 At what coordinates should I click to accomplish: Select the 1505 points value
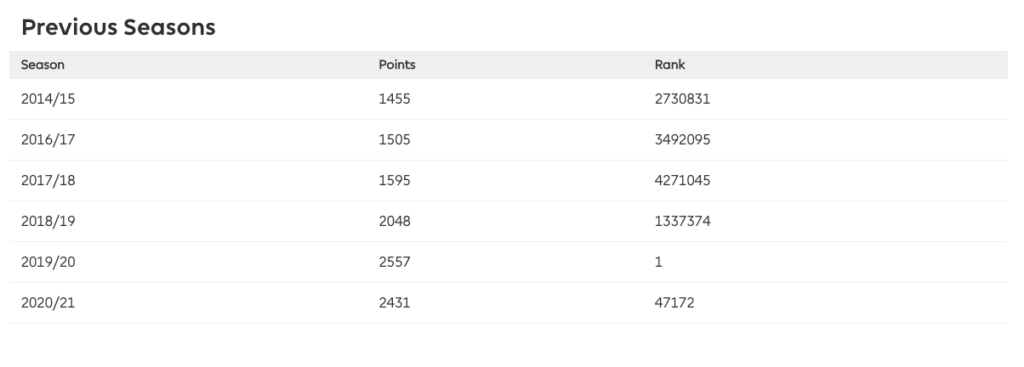pos(394,140)
